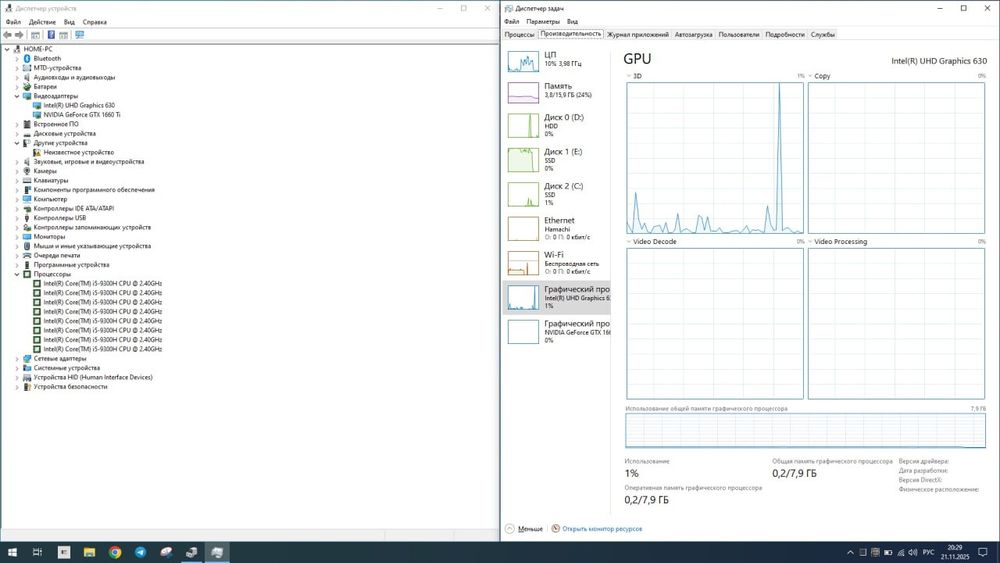Click the back arrow in Device Manager toolbar
Screen dimensions: 1000x563
point(7,35)
